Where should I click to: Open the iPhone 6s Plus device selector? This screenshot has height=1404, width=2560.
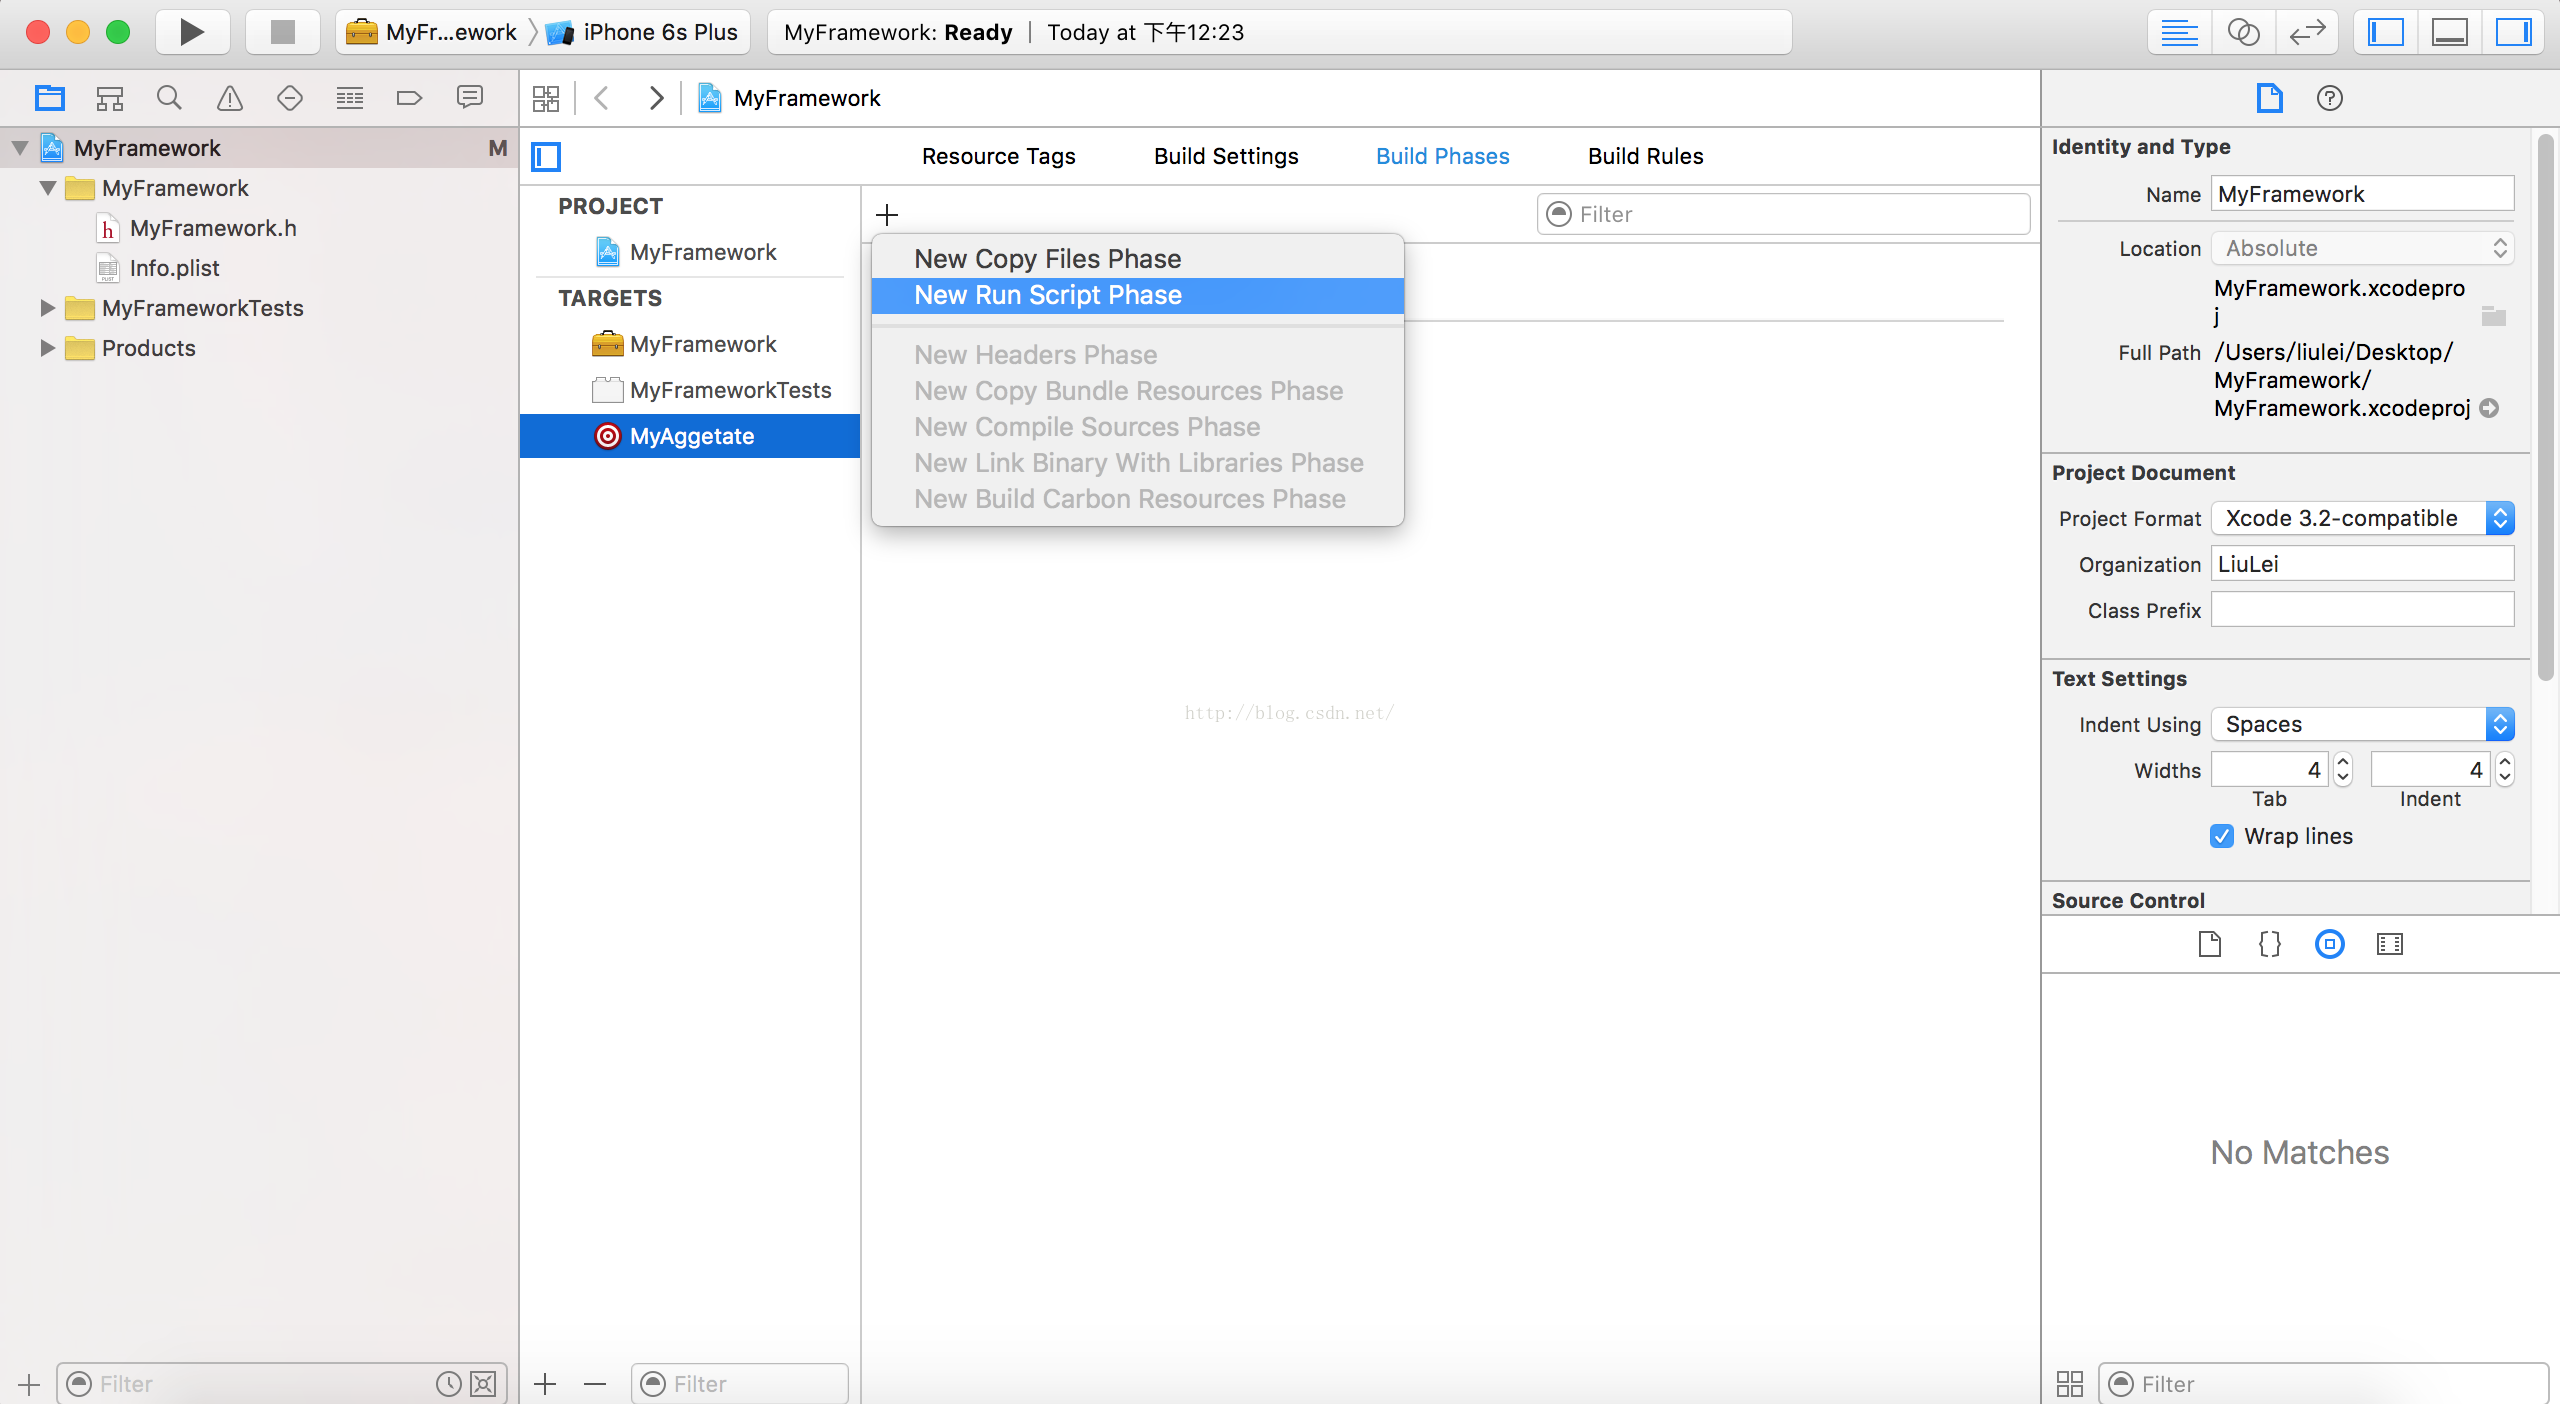click(x=644, y=32)
